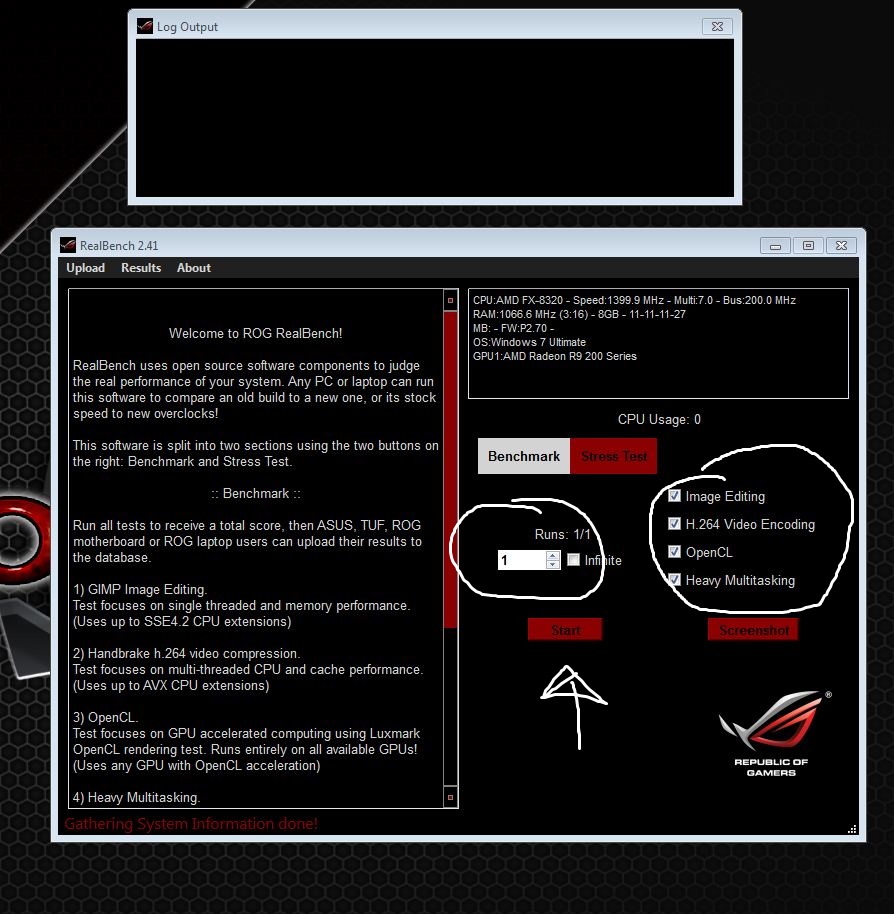Click the 'CPU Usage: 0' label
The image size is (894, 914).
click(659, 420)
